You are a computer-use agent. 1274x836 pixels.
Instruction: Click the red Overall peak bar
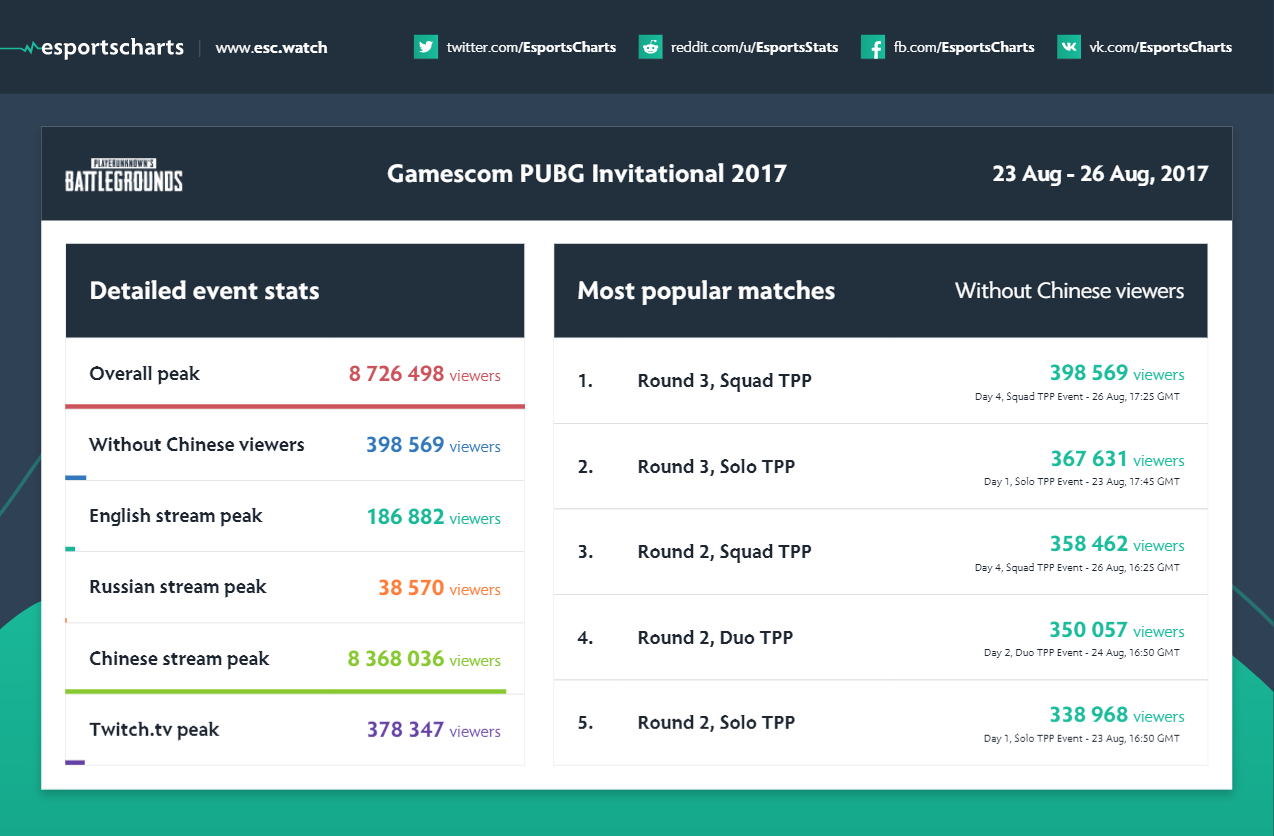click(x=294, y=406)
